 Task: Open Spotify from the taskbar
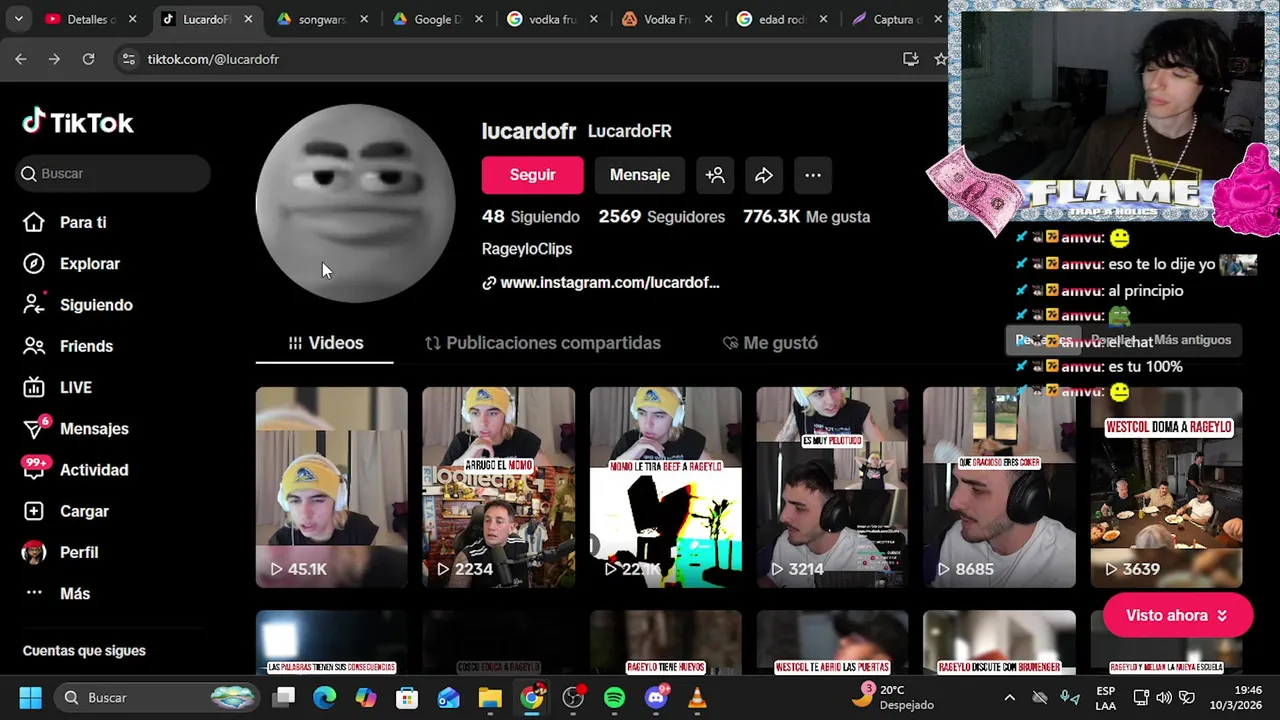pyautogui.click(x=614, y=697)
